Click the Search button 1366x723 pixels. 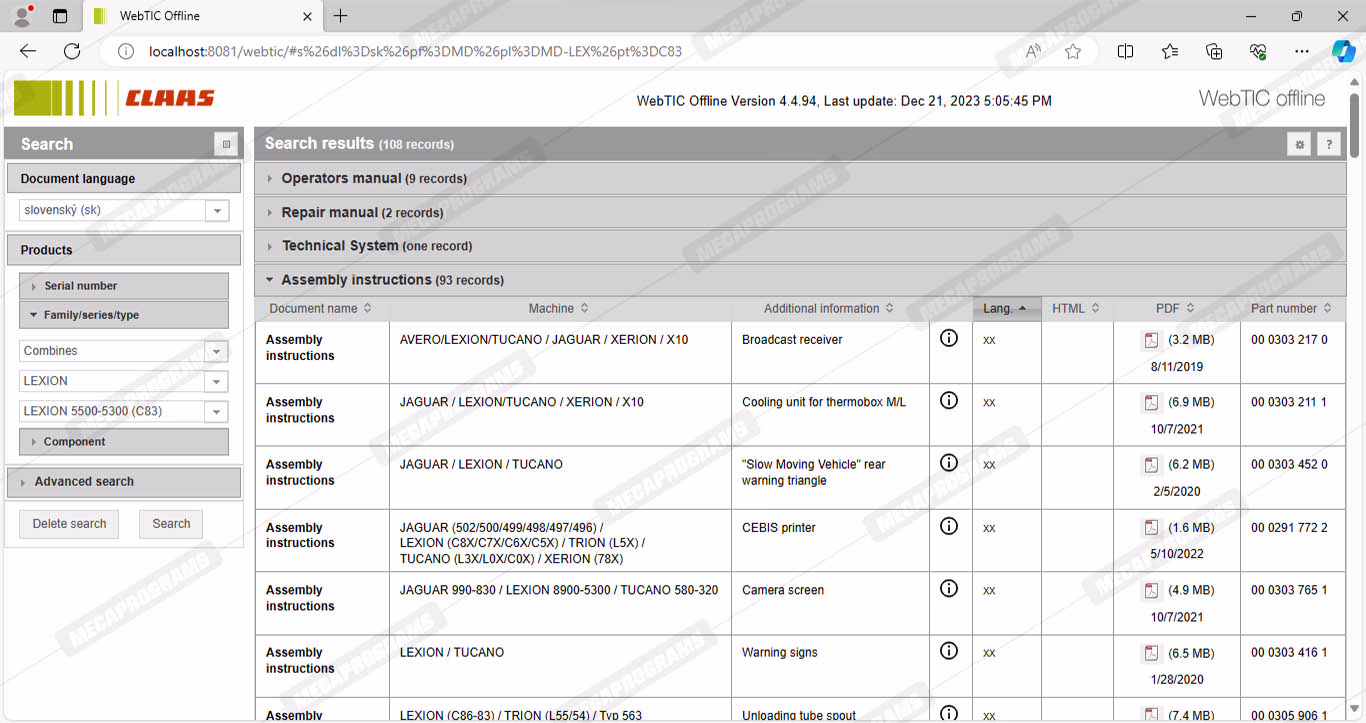click(171, 524)
